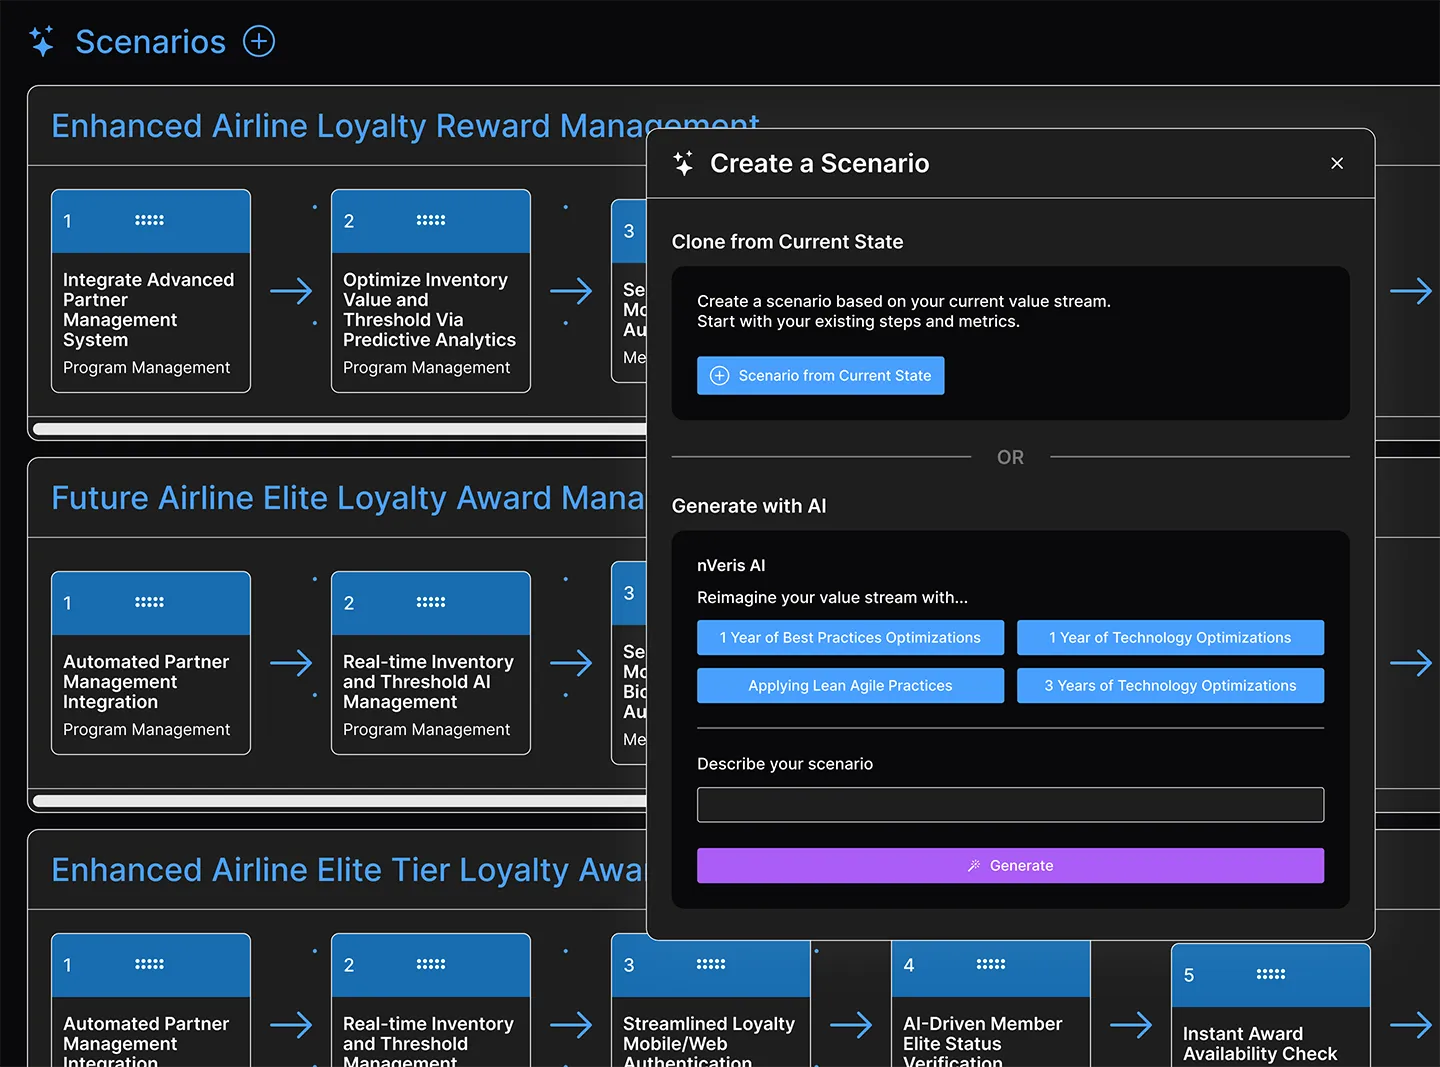Click the Describe your scenario input field
Image resolution: width=1440 pixels, height=1067 pixels.
(x=1010, y=804)
